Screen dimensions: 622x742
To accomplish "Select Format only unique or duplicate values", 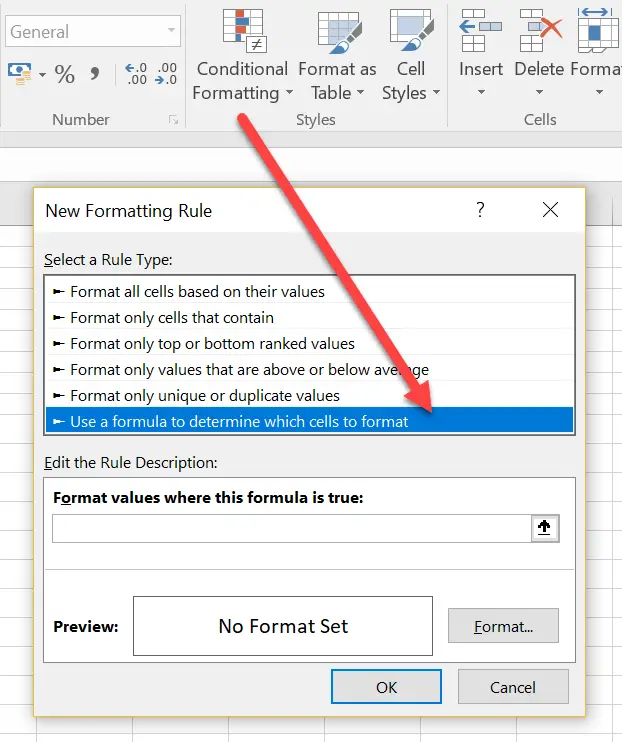I will [x=310, y=396].
